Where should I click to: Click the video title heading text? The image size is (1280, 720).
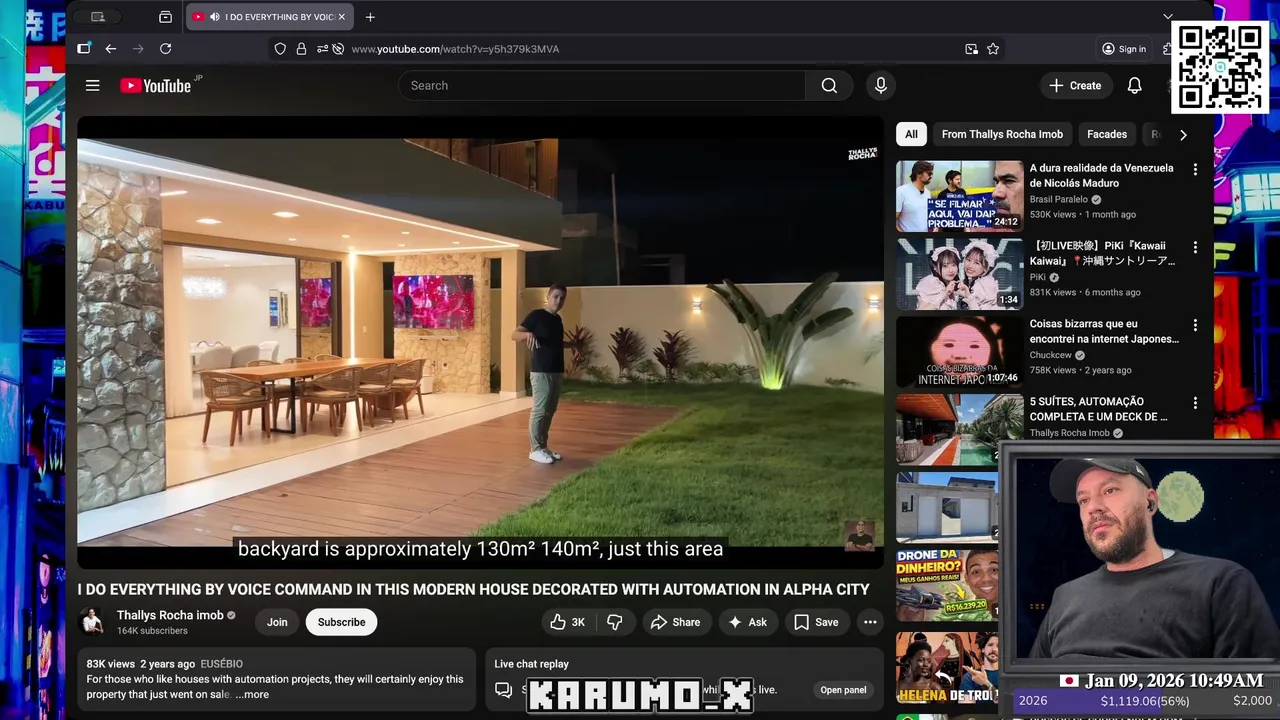click(474, 590)
